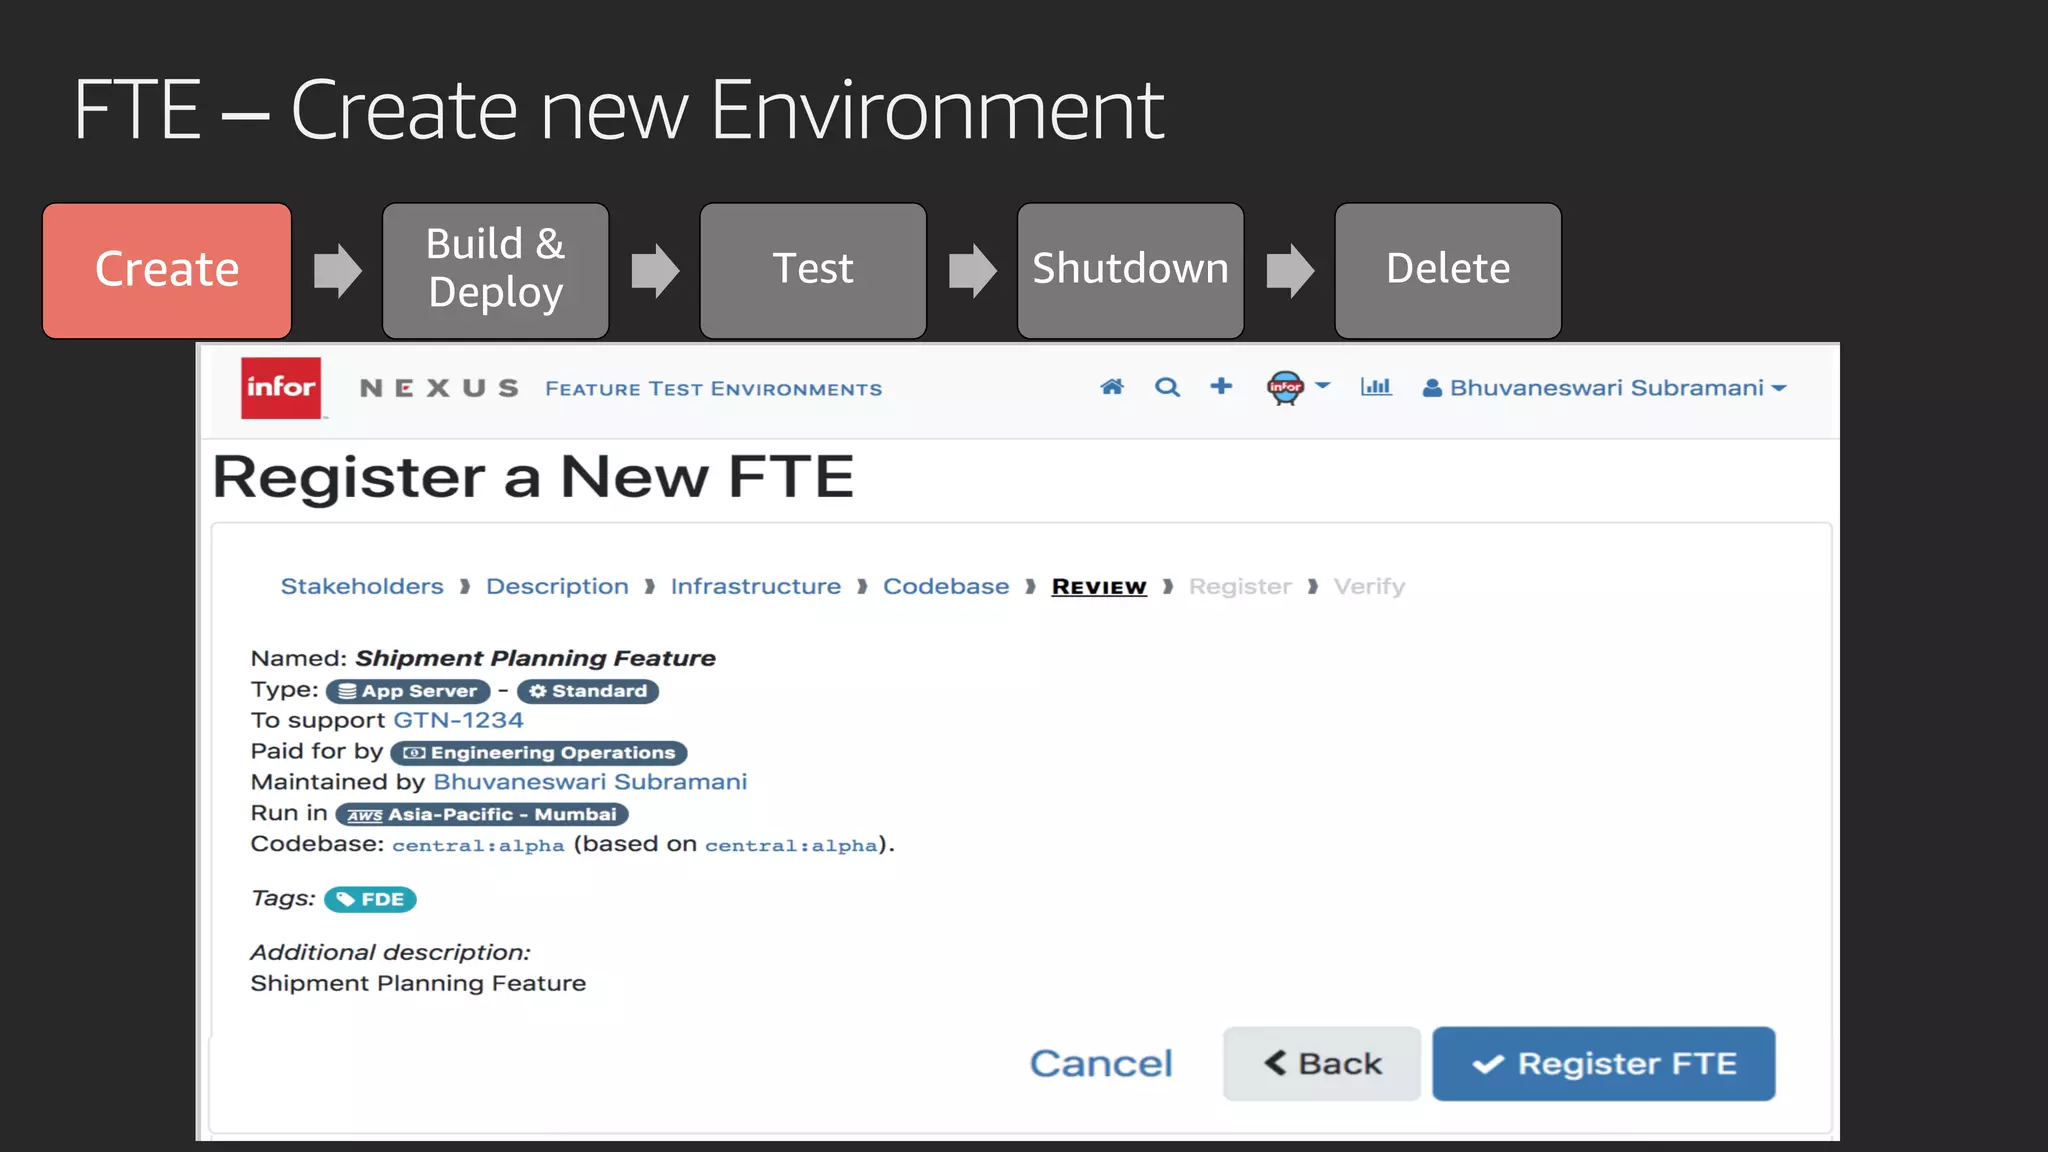
Task: Click the Infor red logo
Action: point(281,387)
